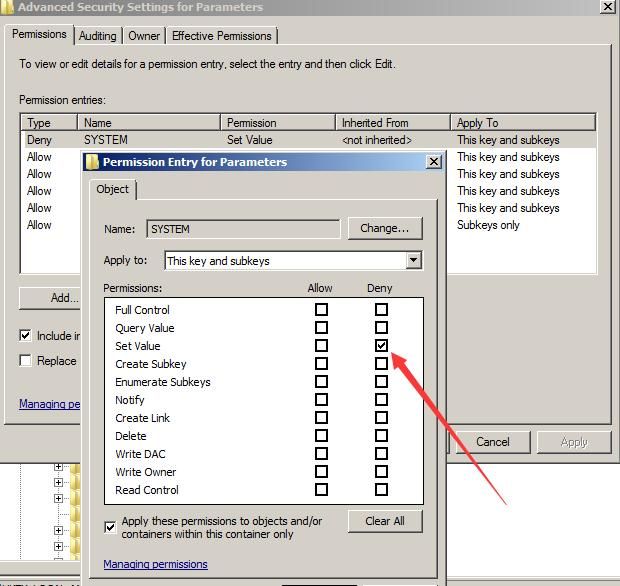Select the Deny SYSTEM permission entry row
Screen dimensions: 620x586
click(308, 140)
